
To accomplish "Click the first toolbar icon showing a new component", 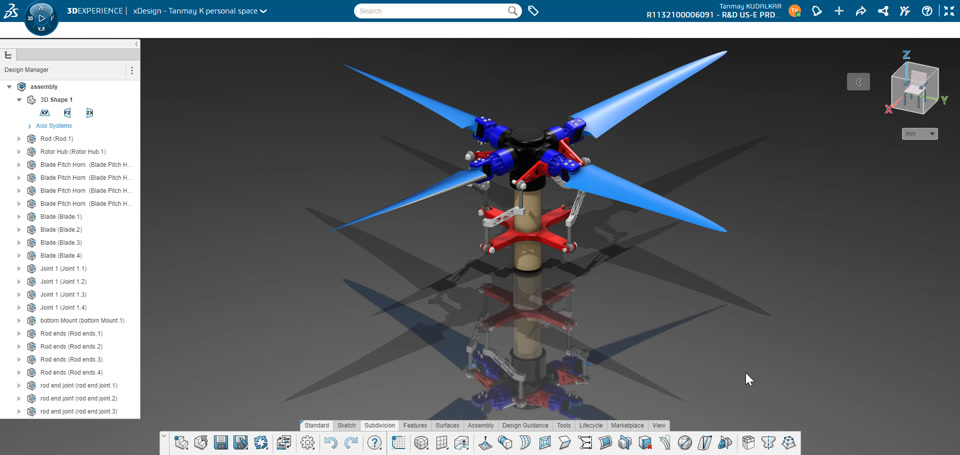I will point(181,443).
